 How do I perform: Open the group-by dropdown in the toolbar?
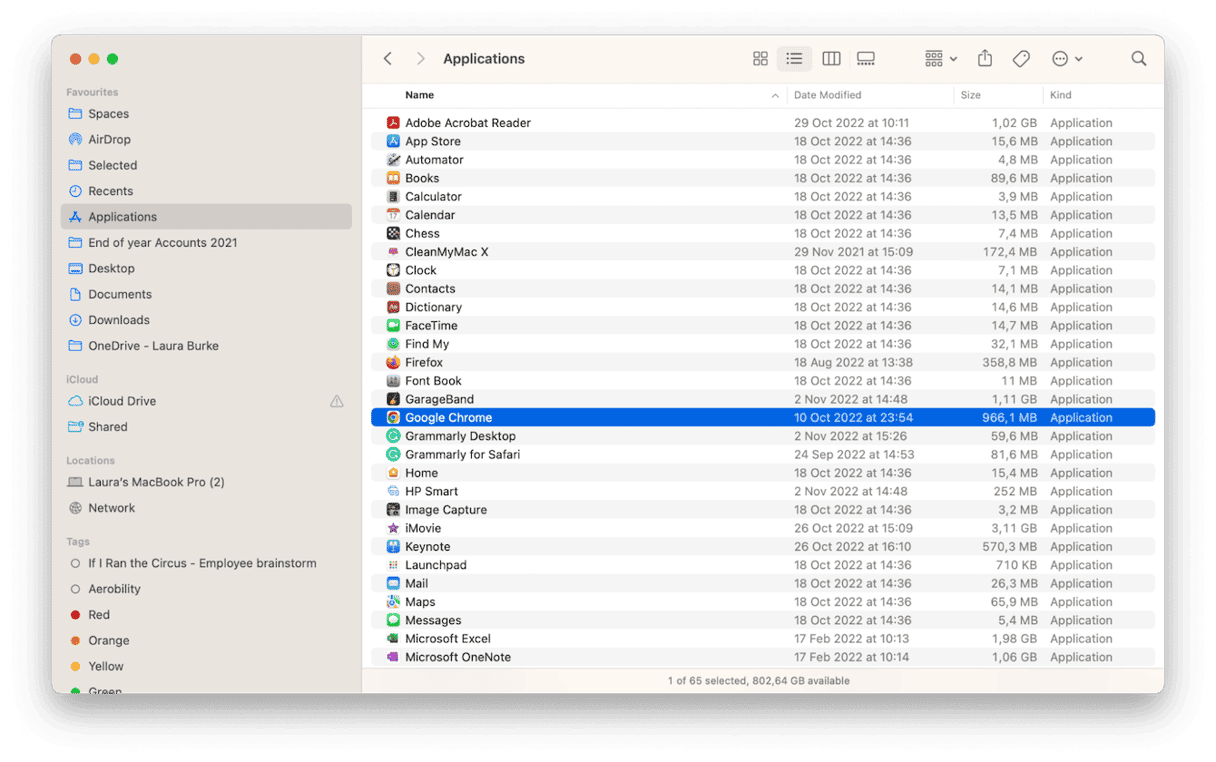pos(938,58)
